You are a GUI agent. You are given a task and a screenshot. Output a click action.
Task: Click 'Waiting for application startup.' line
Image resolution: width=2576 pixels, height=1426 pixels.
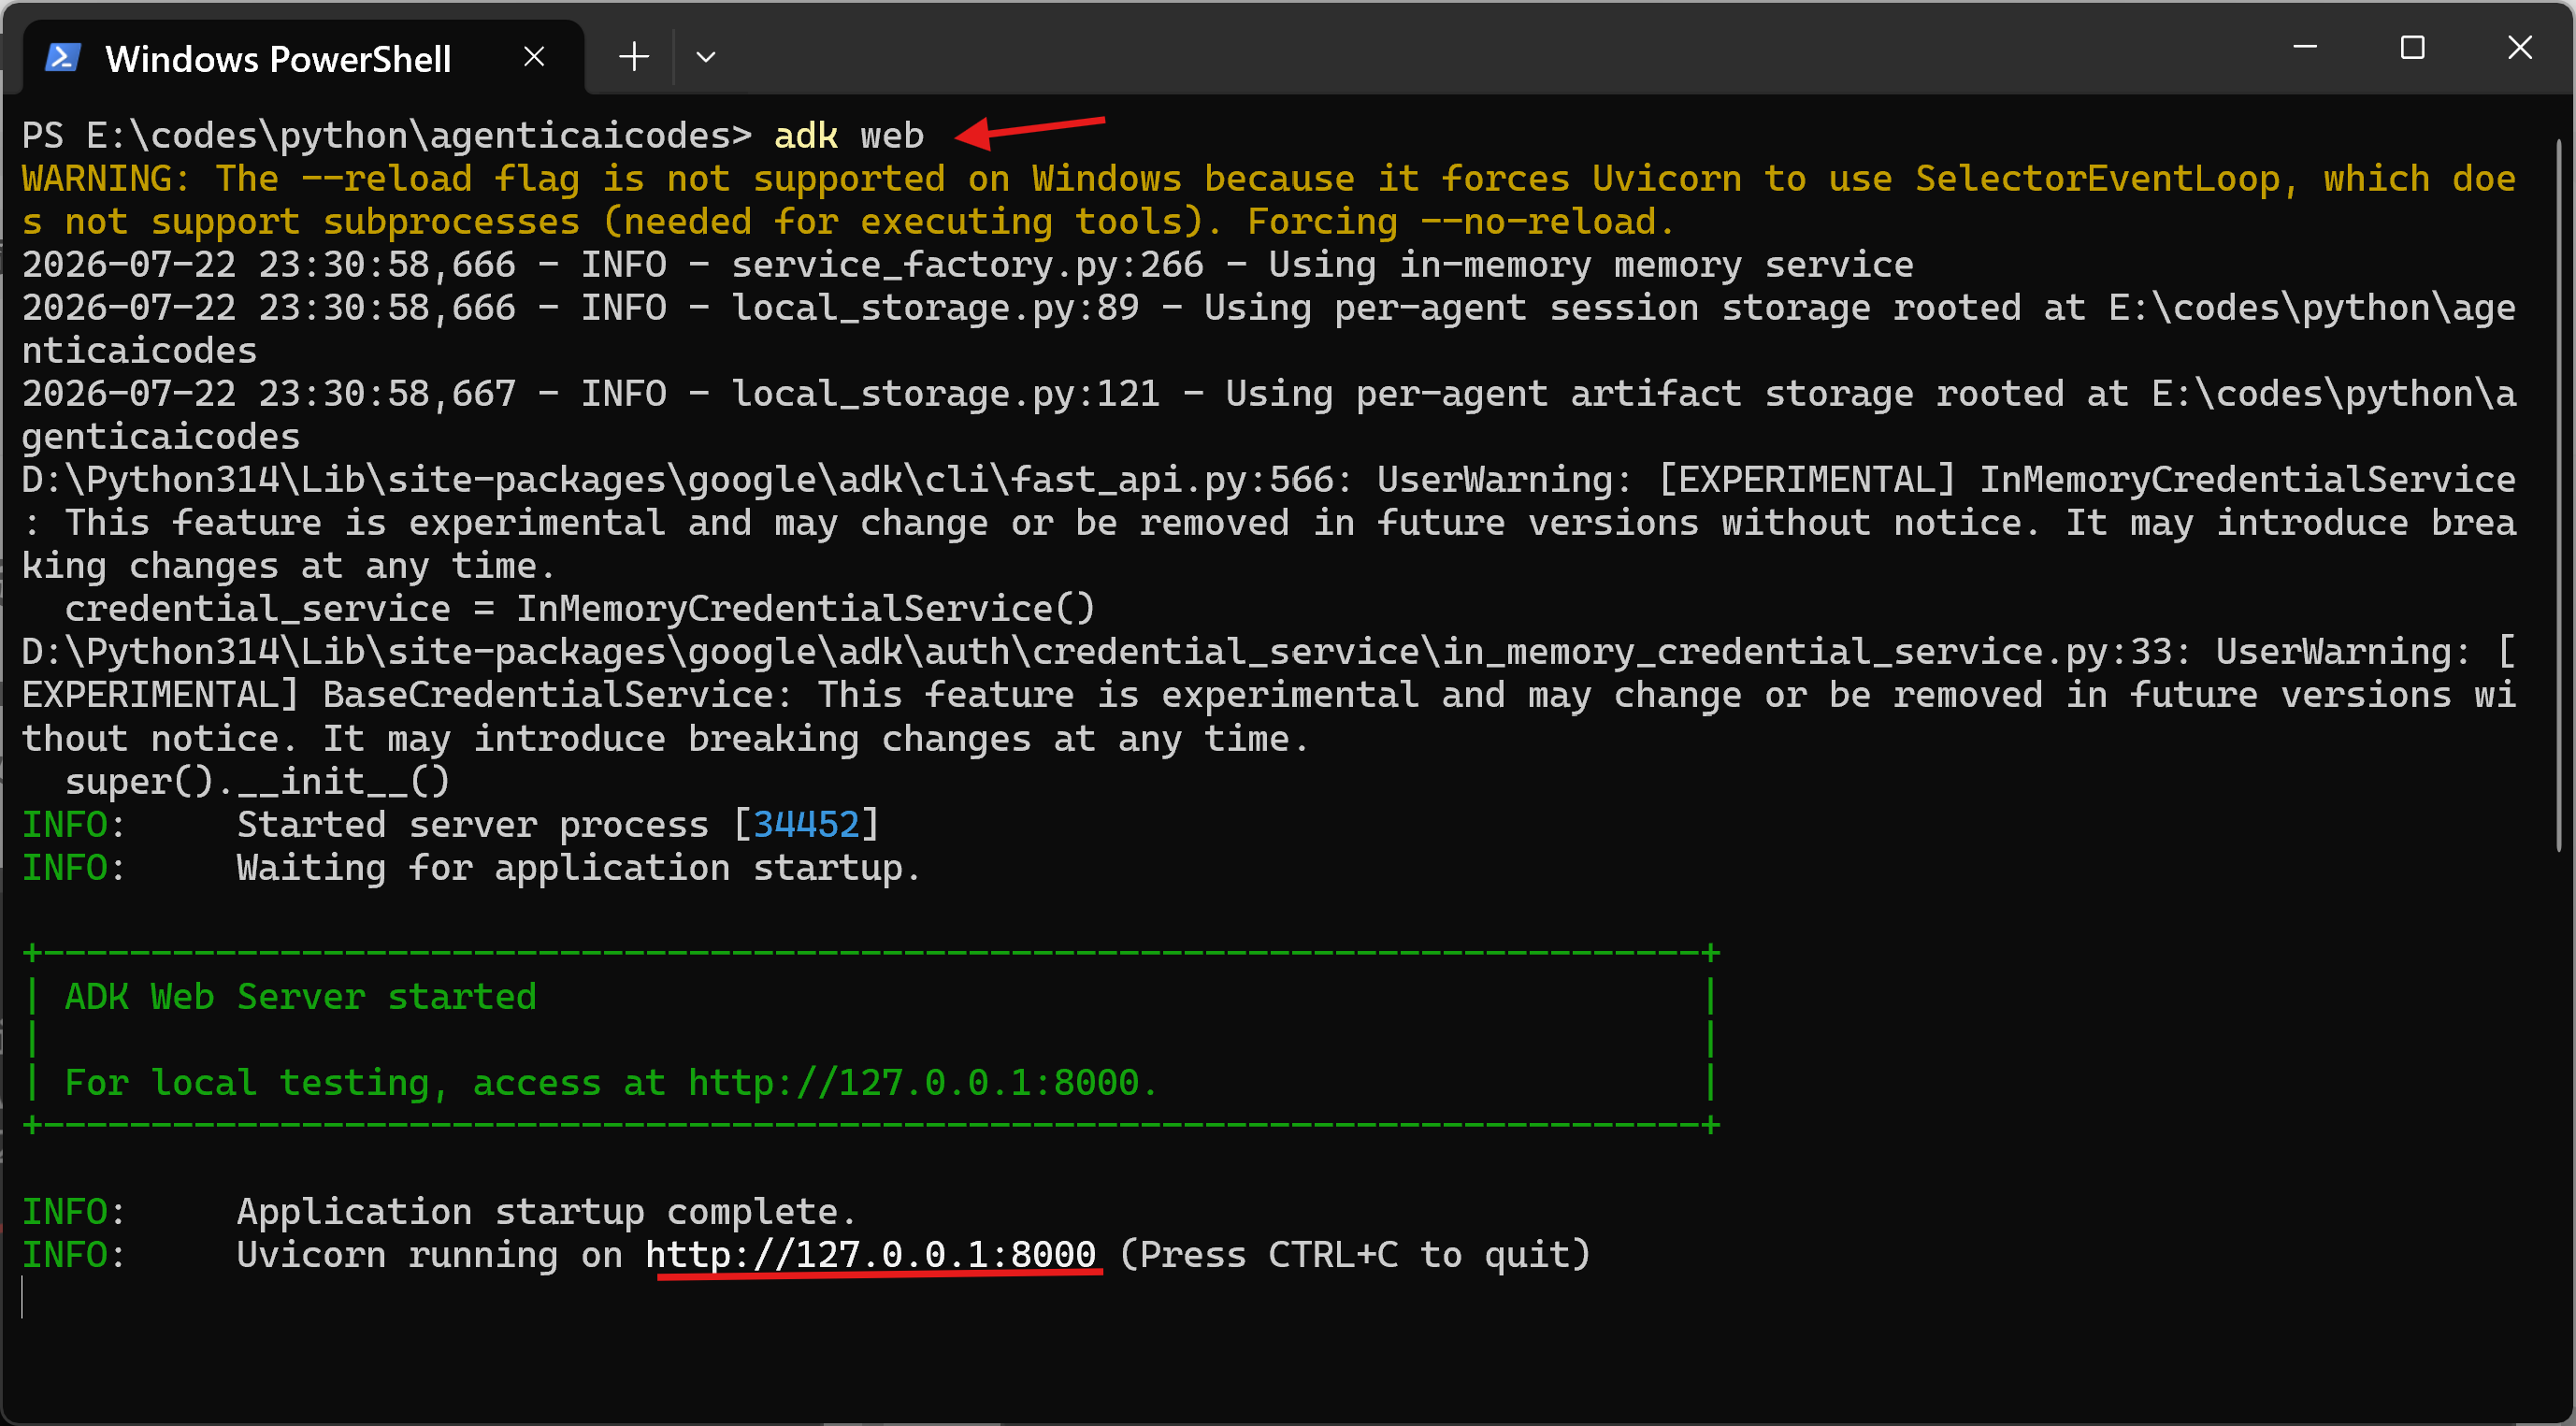(x=578, y=868)
